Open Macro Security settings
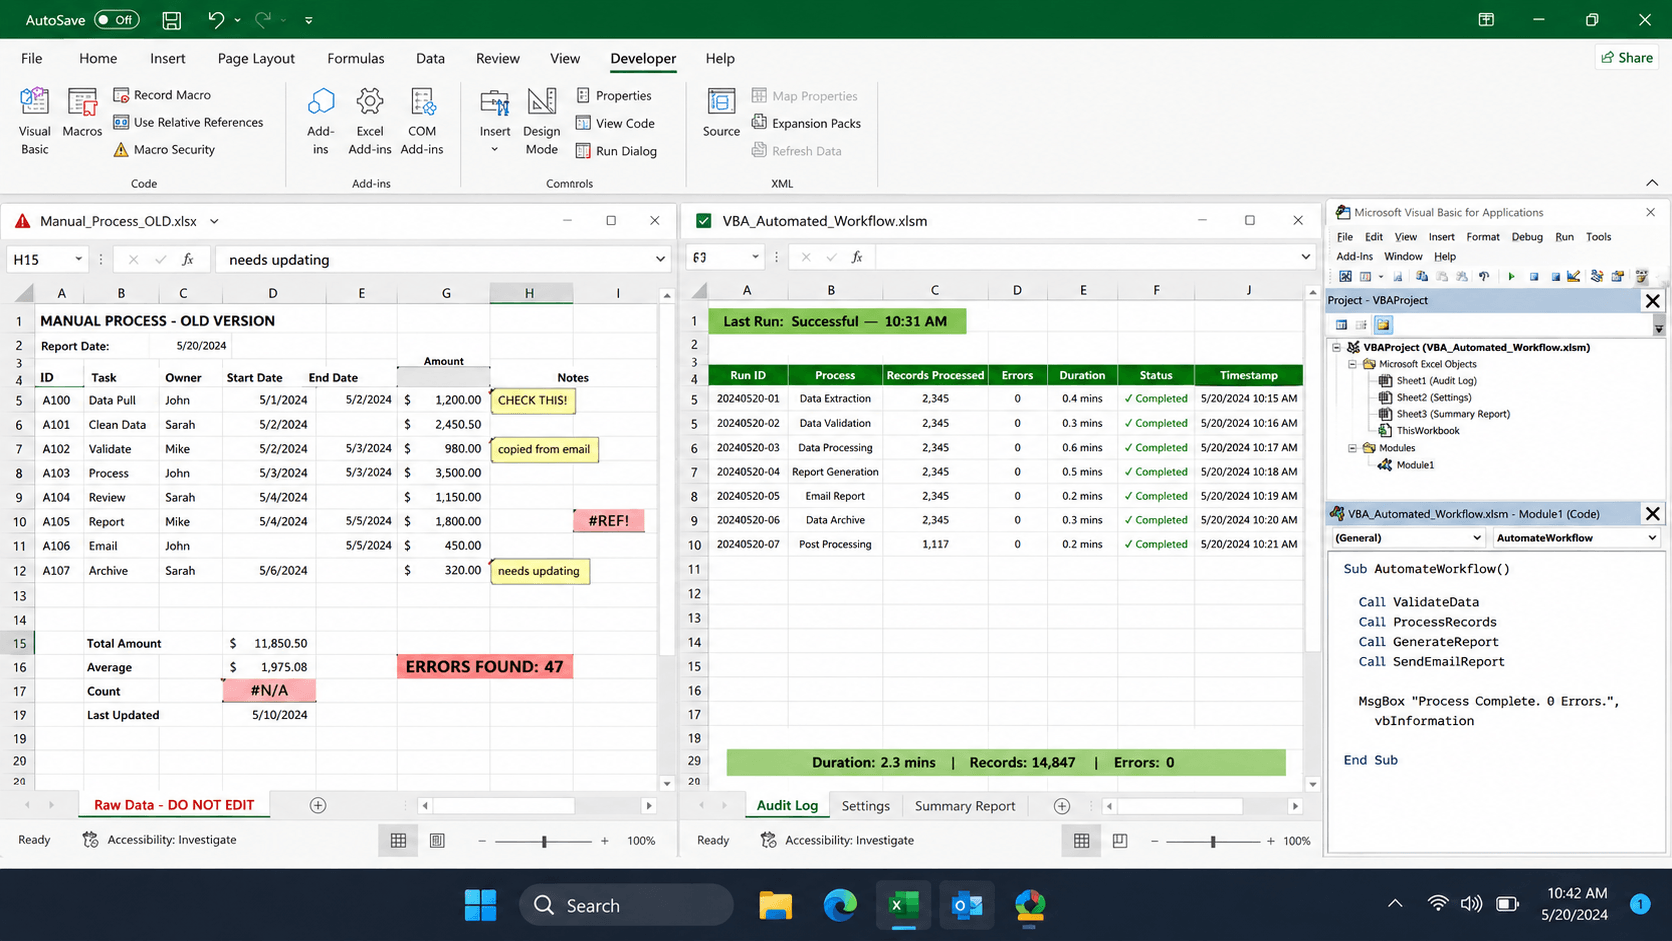This screenshot has width=1672, height=941. (164, 150)
